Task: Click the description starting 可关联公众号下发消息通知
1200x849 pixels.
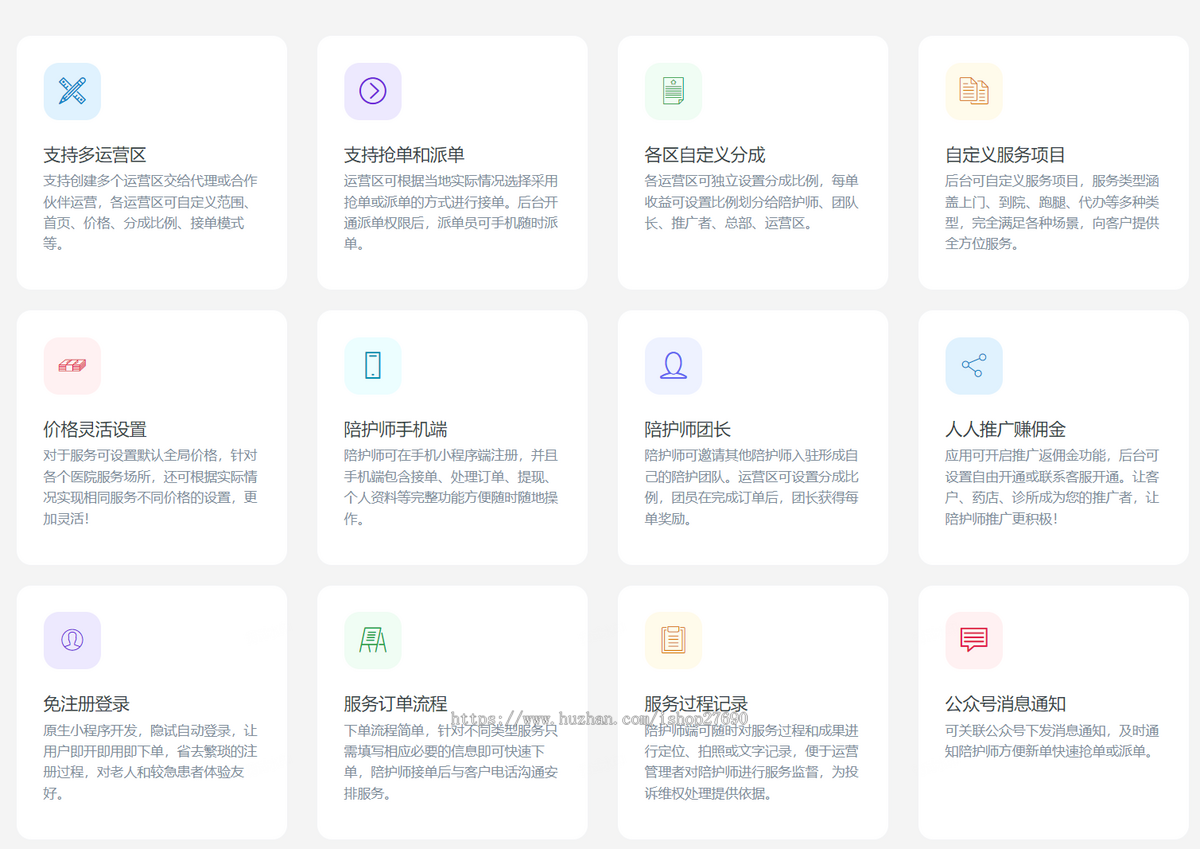Action: click(1053, 741)
